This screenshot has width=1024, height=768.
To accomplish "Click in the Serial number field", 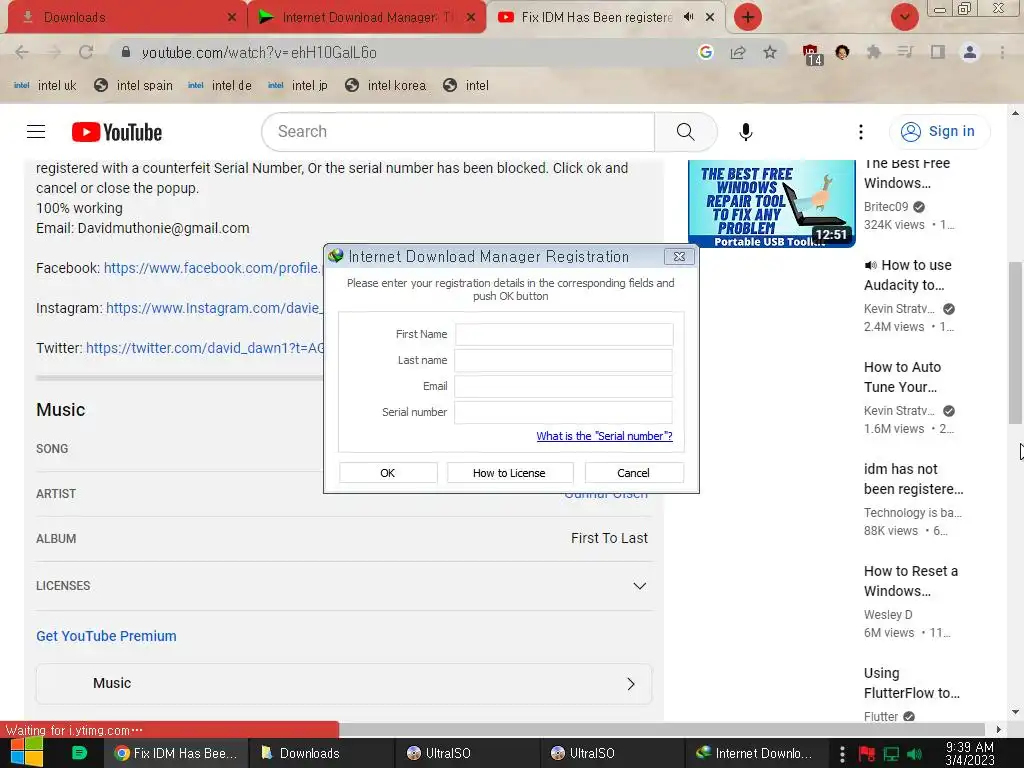I will point(564,413).
